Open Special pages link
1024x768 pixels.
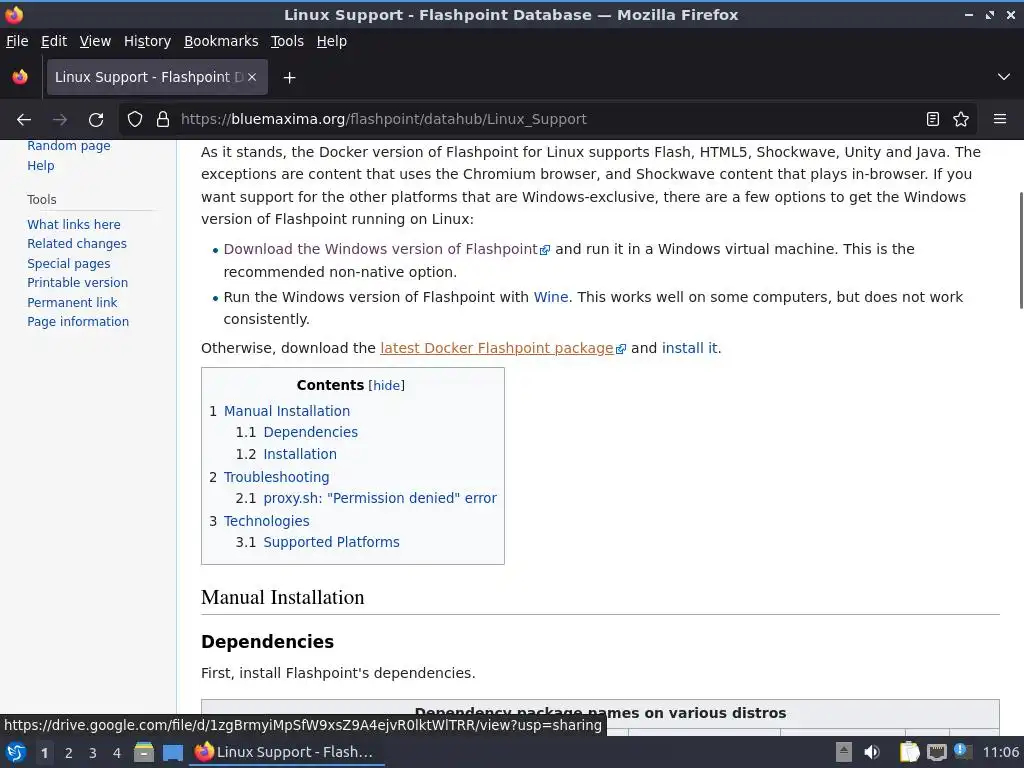click(x=69, y=264)
